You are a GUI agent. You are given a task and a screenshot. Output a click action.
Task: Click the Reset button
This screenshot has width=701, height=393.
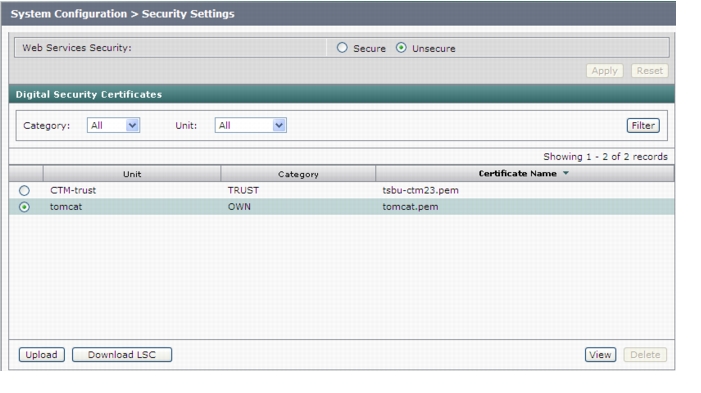click(x=650, y=71)
